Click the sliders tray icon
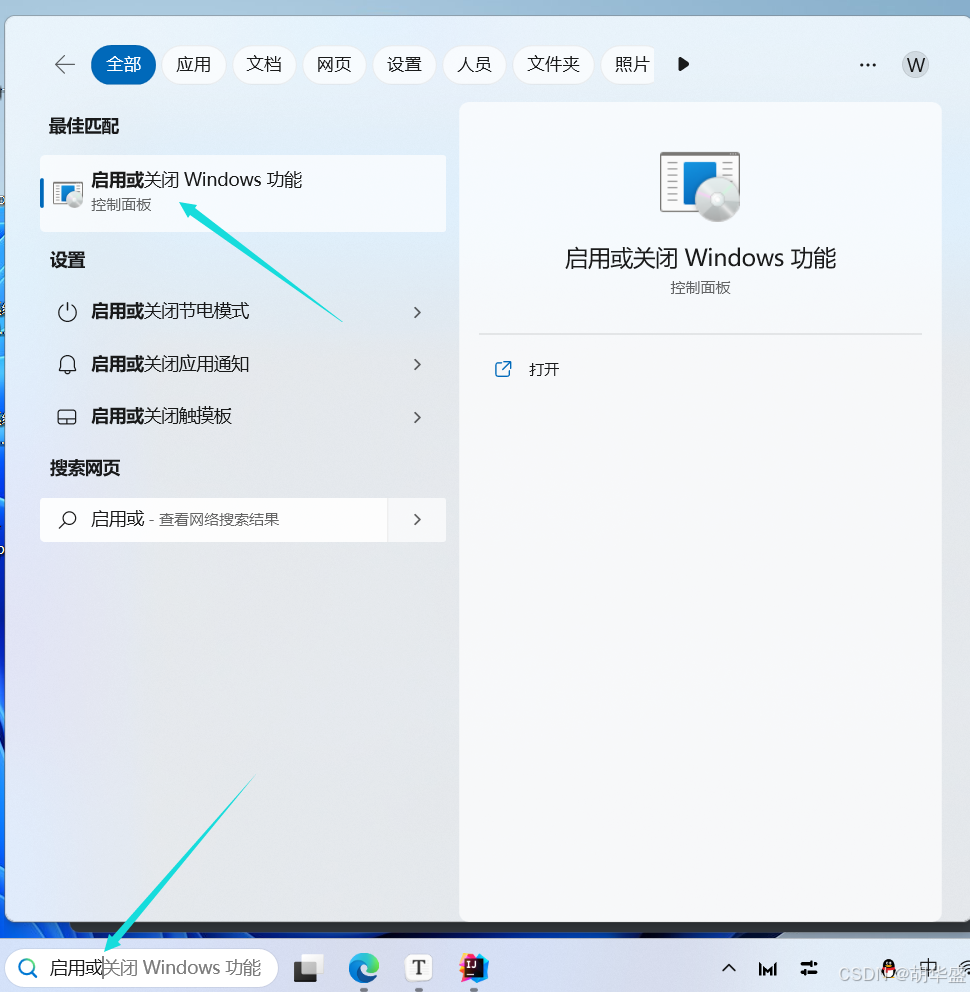Screen dimensions: 970x992 (x=809, y=968)
